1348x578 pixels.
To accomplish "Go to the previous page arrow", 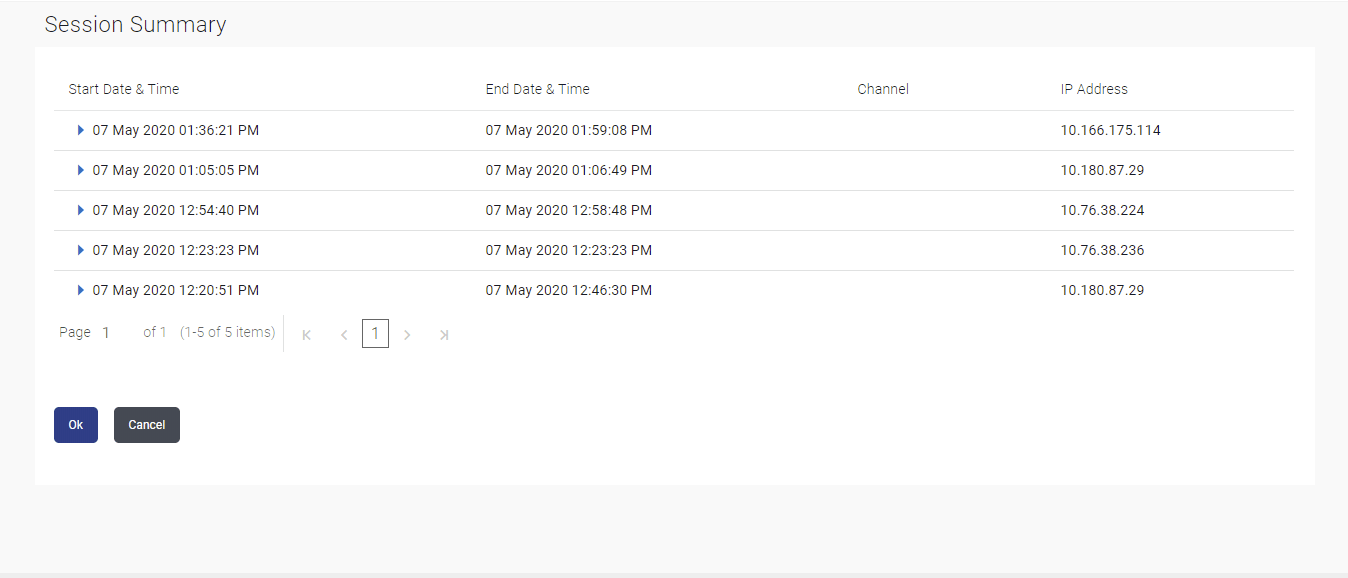I will coord(344,335).
